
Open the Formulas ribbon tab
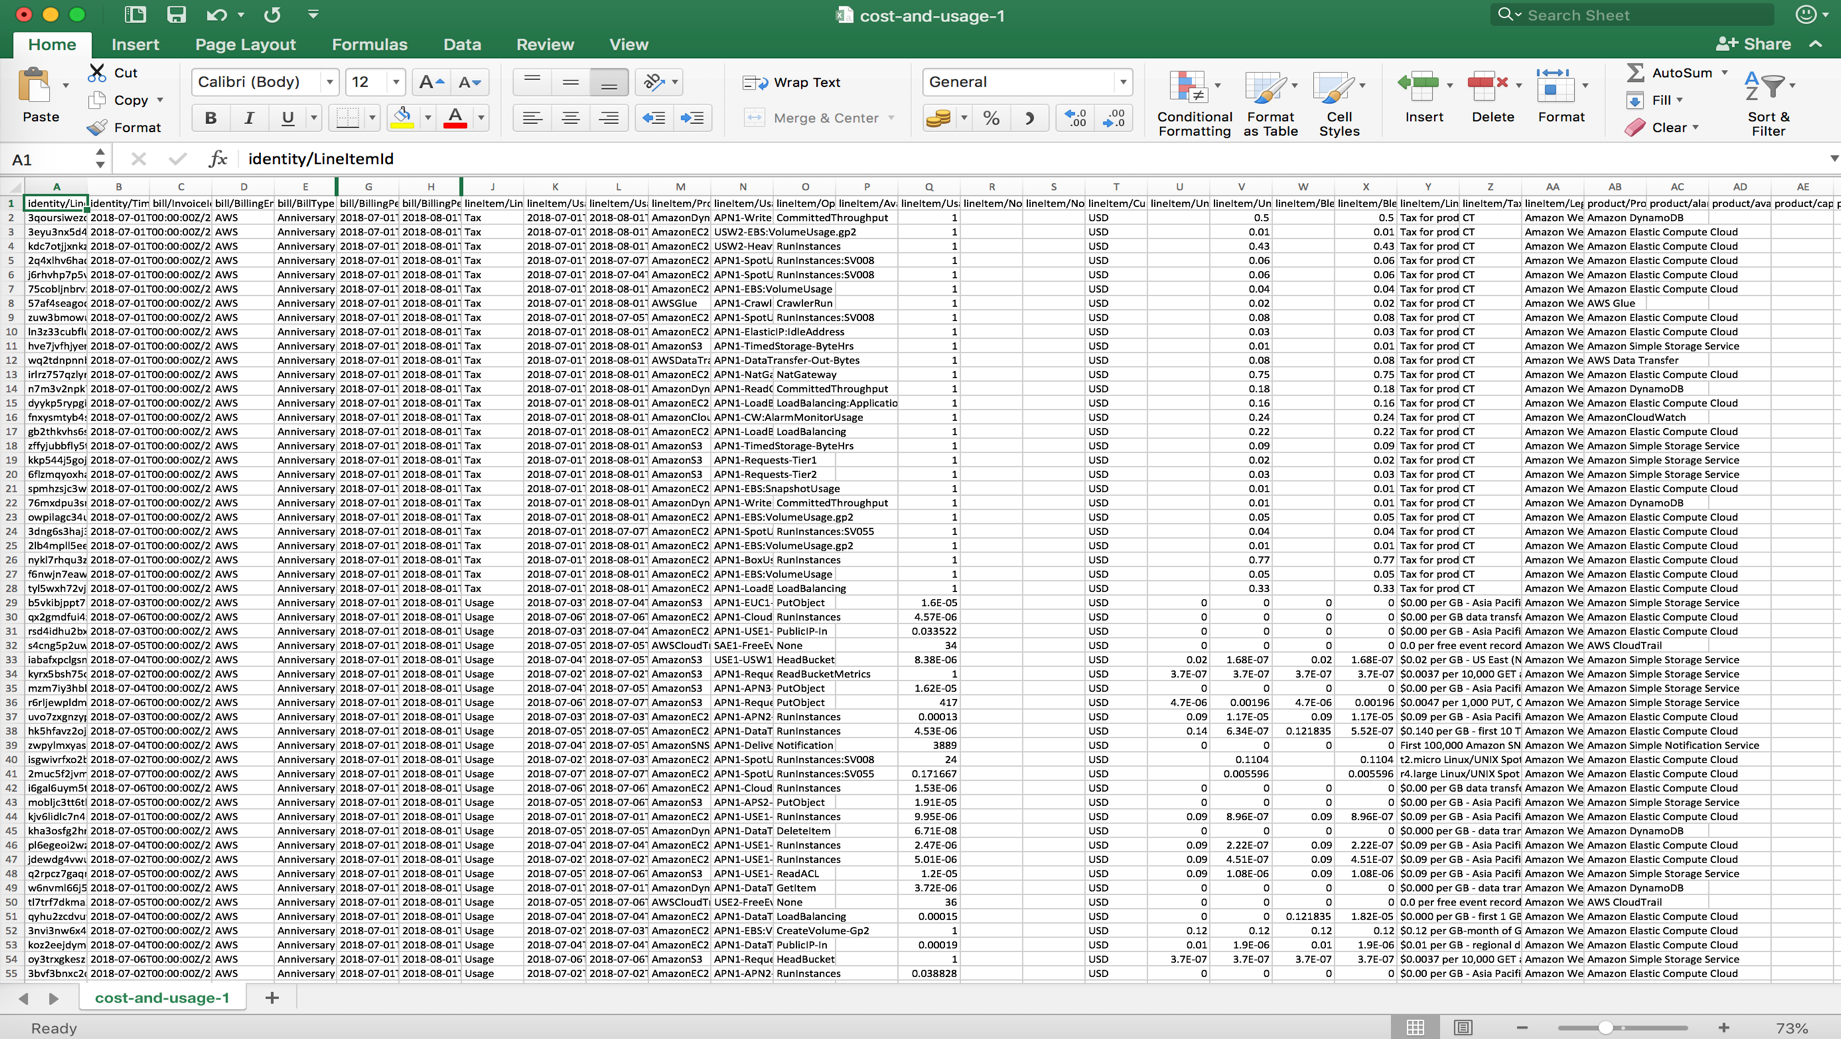coord(369,44)
